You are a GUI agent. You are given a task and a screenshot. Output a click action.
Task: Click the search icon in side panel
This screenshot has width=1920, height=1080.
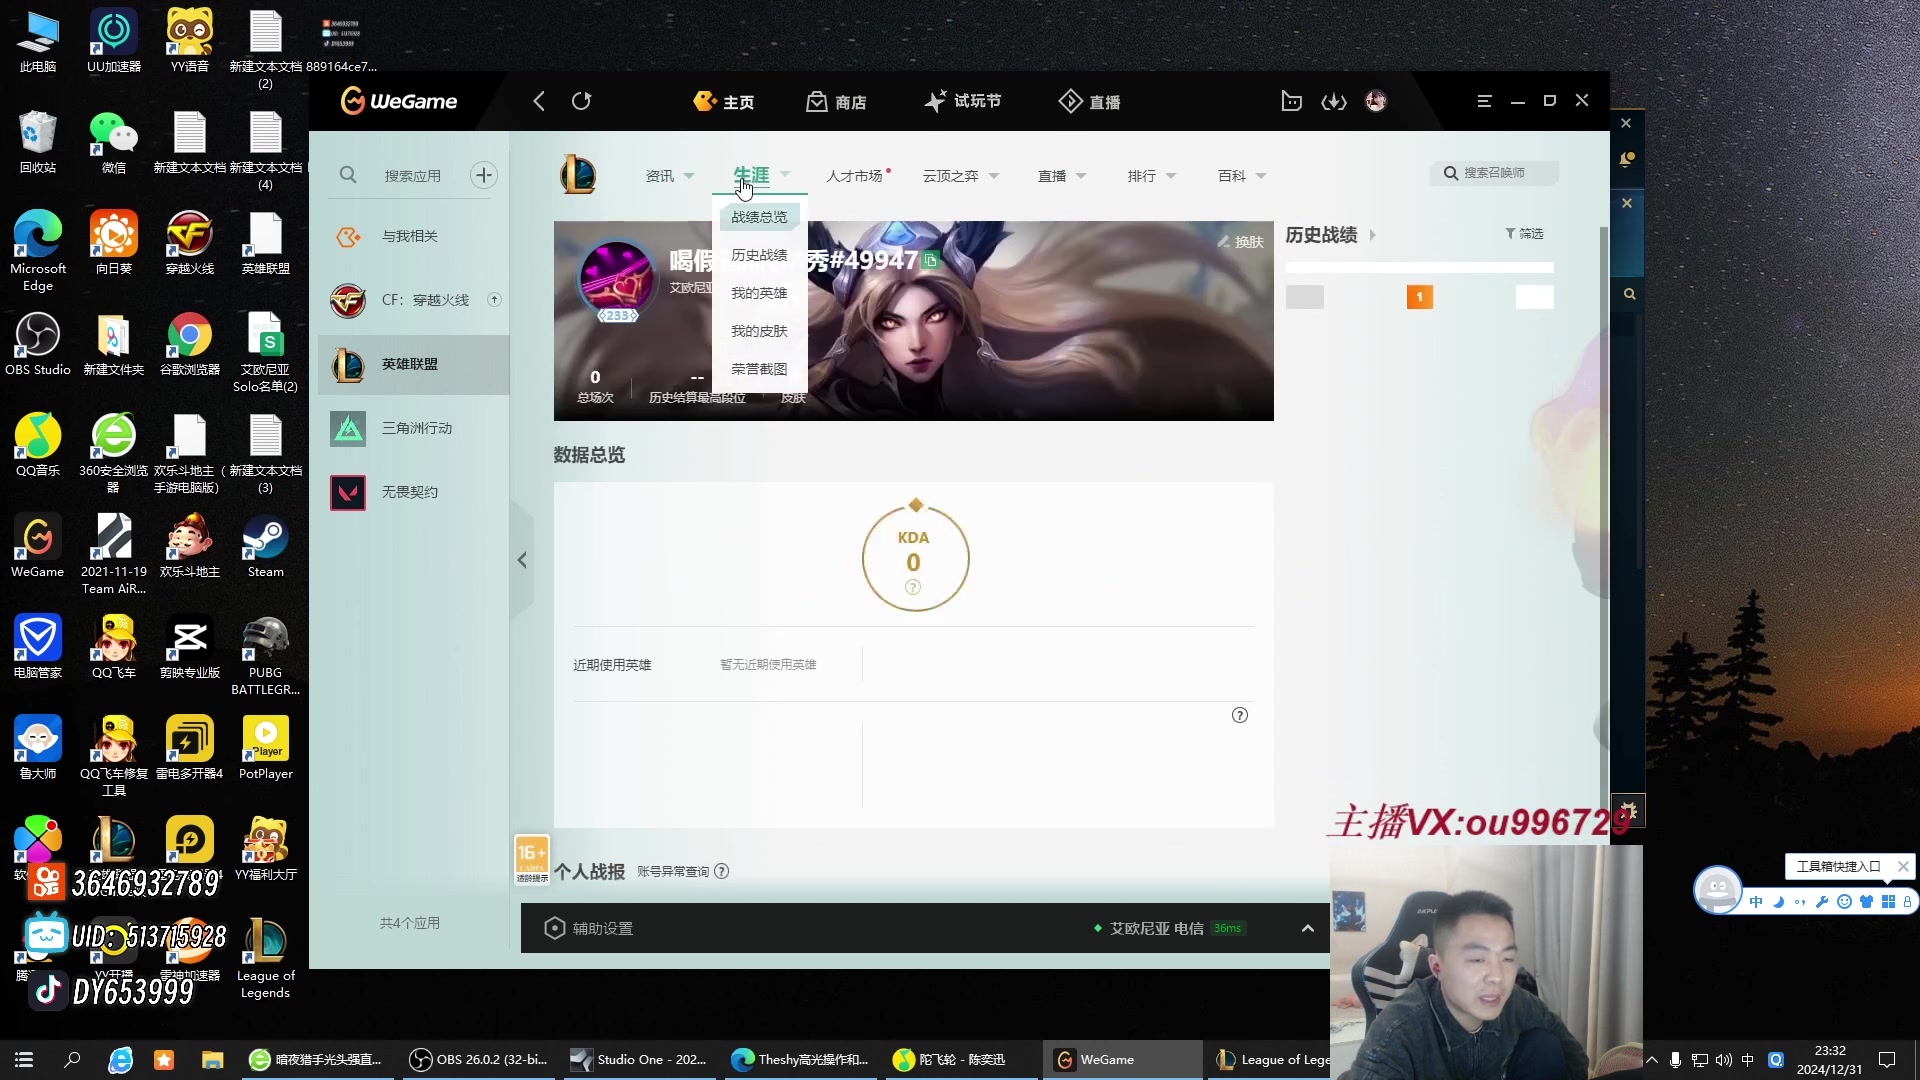(1629, 294)
